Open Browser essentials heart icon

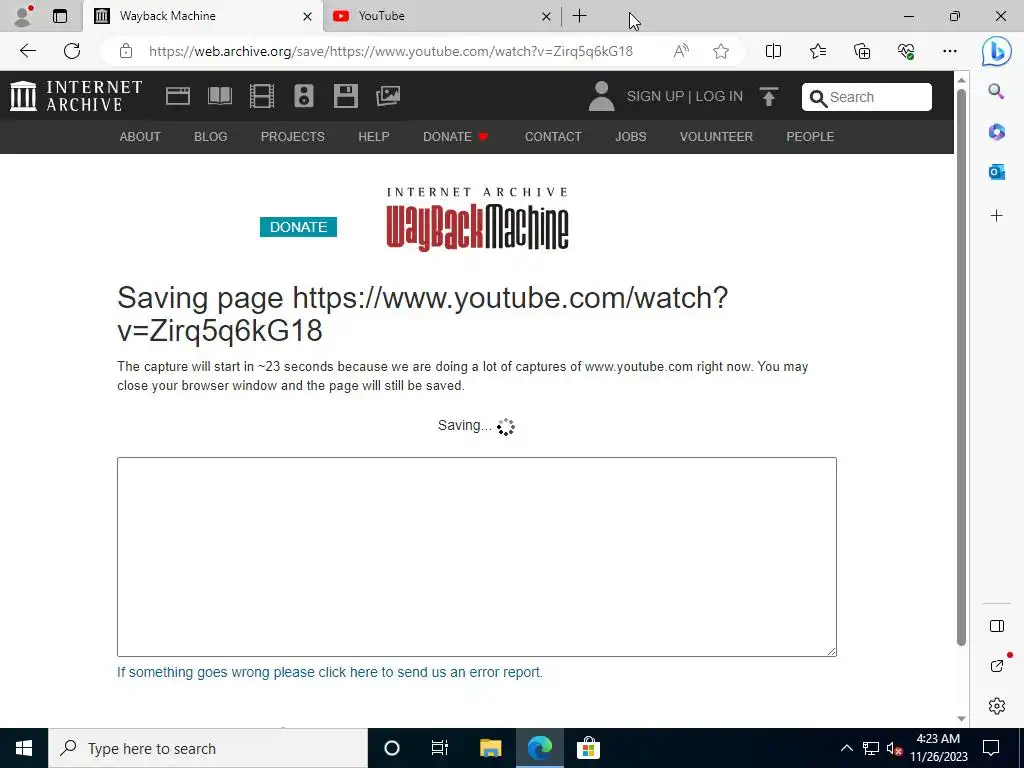click(906, 51)
